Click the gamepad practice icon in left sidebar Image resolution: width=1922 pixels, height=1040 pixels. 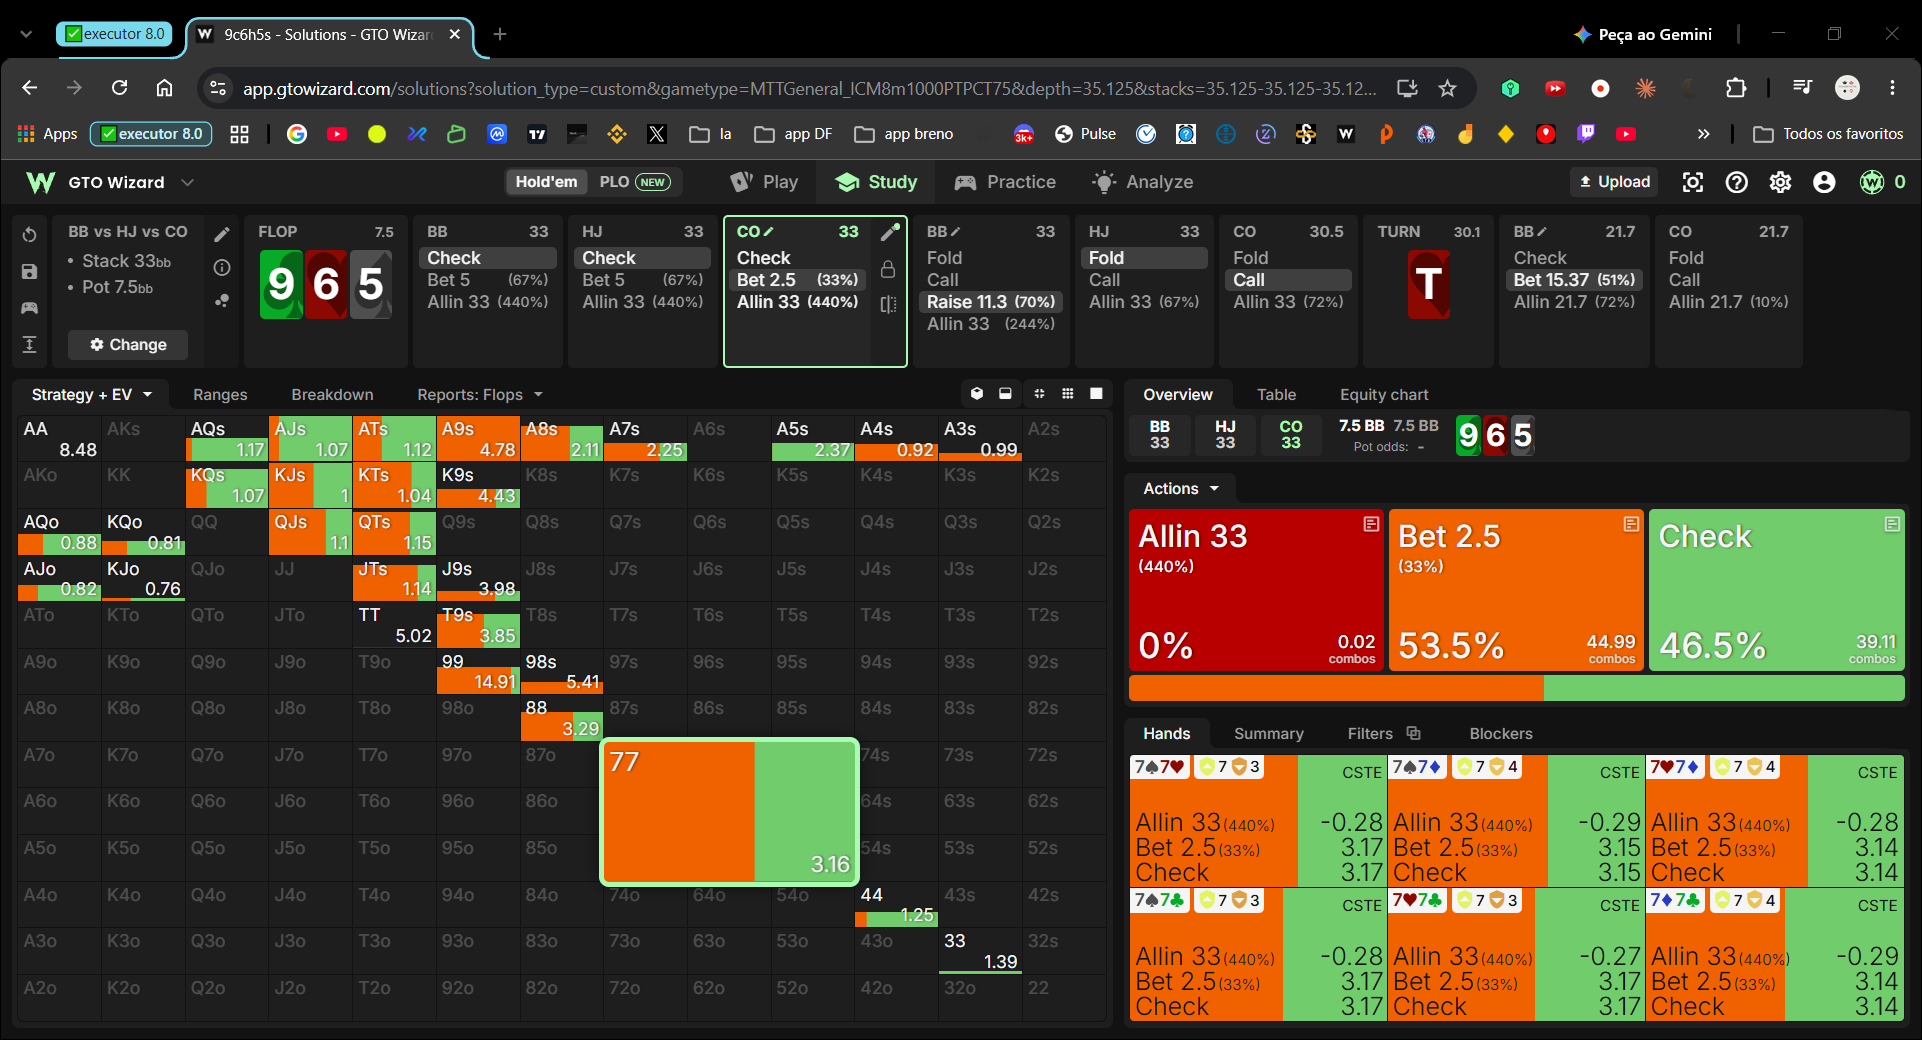coord(30,308)
